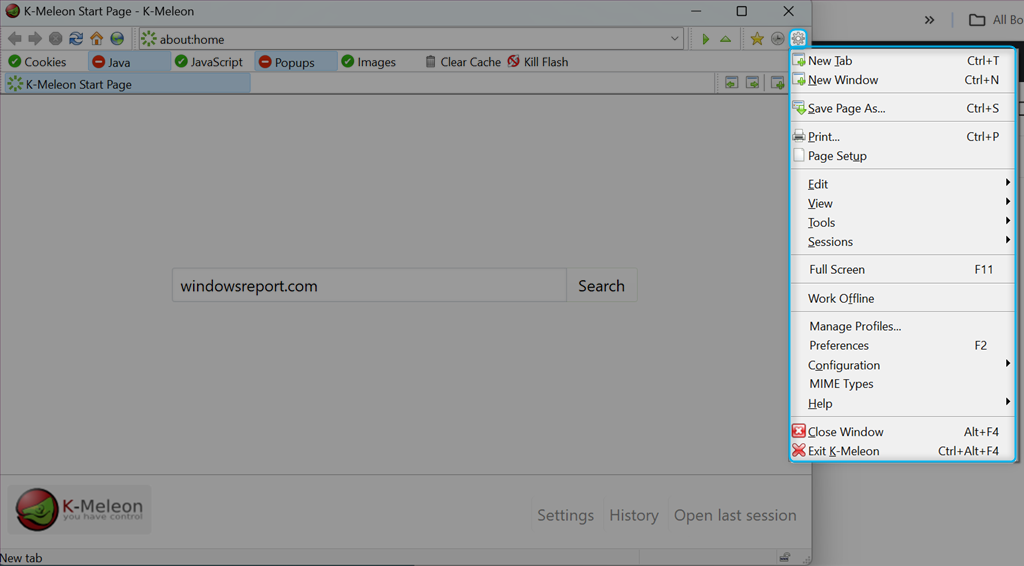Expand the Configuration submenu
Image resolution: width=1024 pixels, height=566 pixels.
click(x=902, y=365)
